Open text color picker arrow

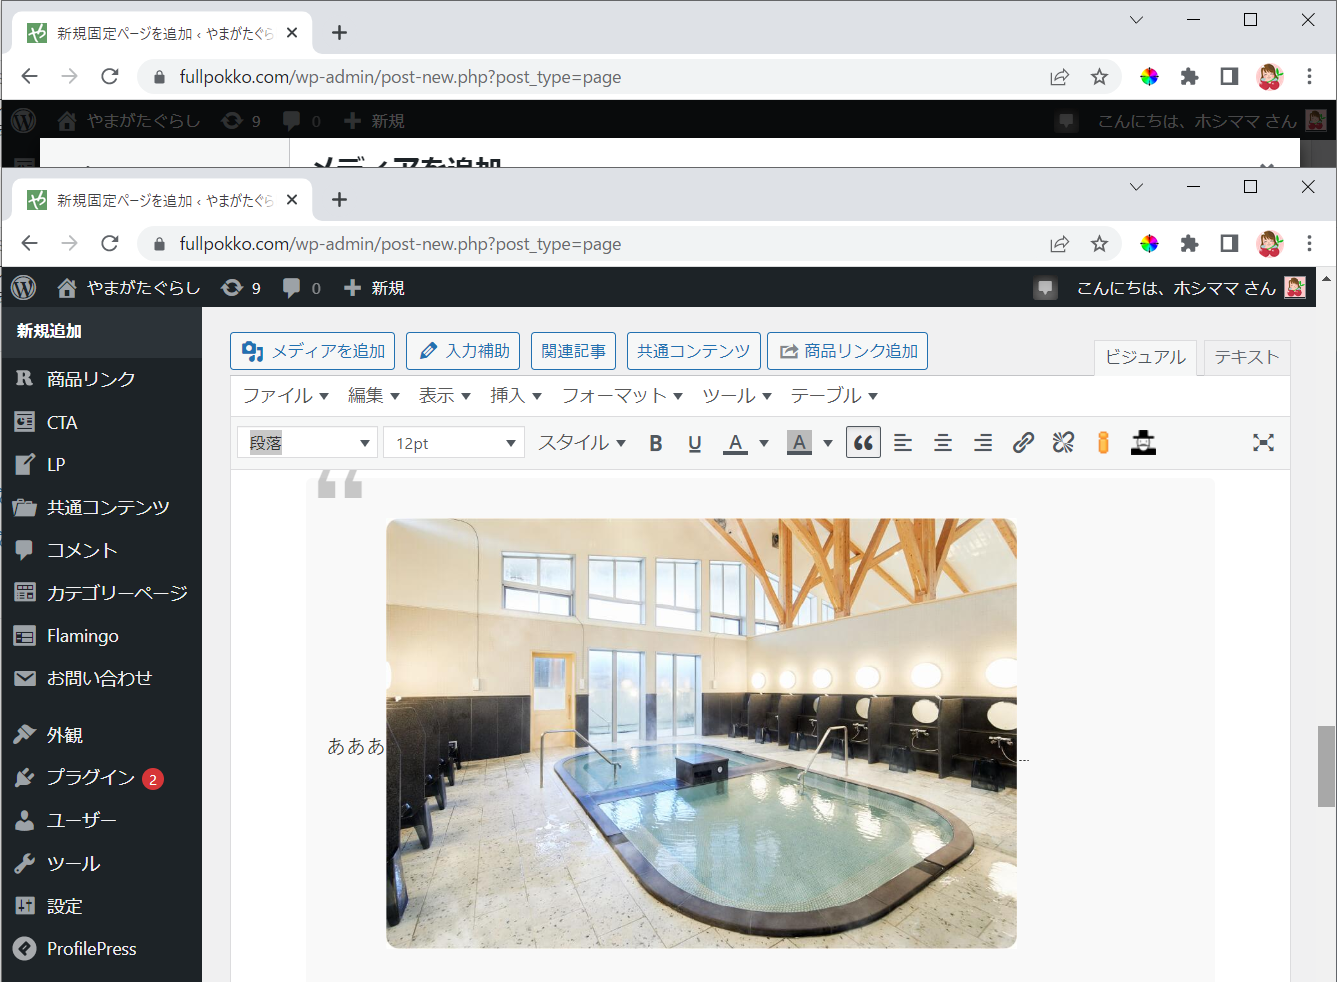[x=764, y=443]
